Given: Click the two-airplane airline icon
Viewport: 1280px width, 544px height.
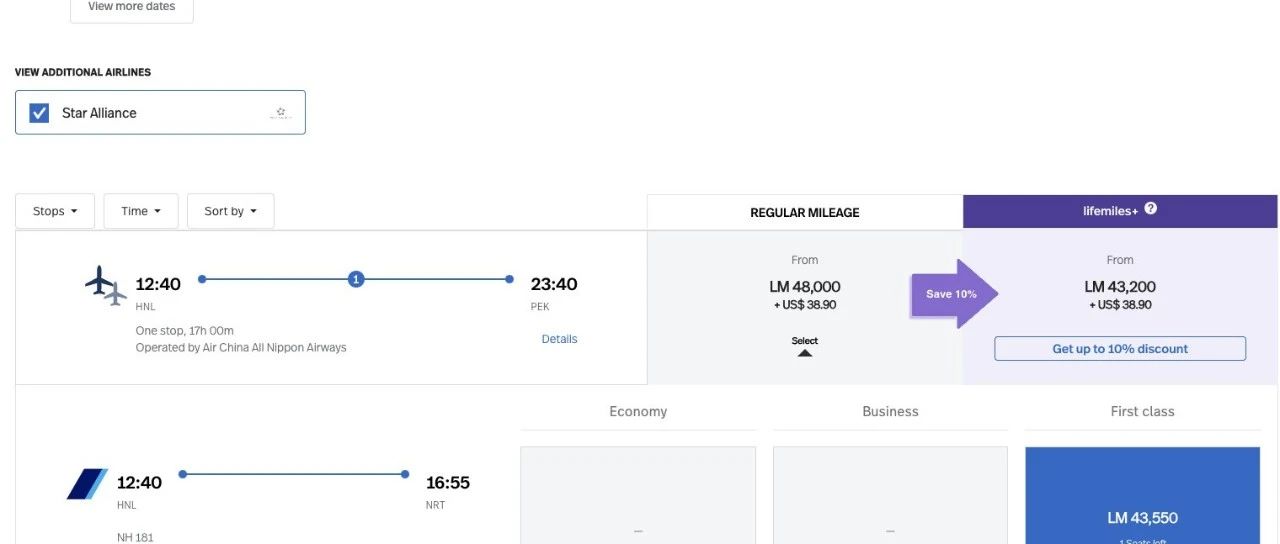Looking at the screenshot, I should pos(106,286).
